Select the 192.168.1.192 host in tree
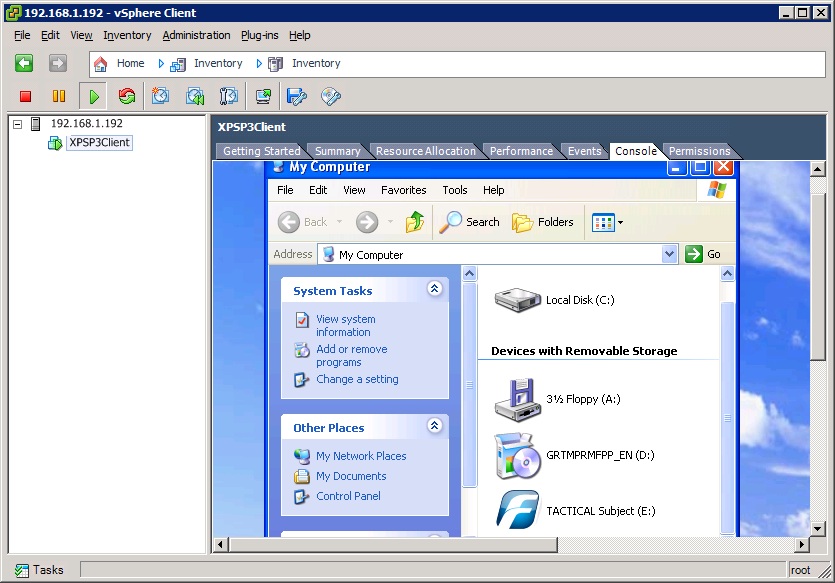Screen dimensions: 835x583 point(86,124)
